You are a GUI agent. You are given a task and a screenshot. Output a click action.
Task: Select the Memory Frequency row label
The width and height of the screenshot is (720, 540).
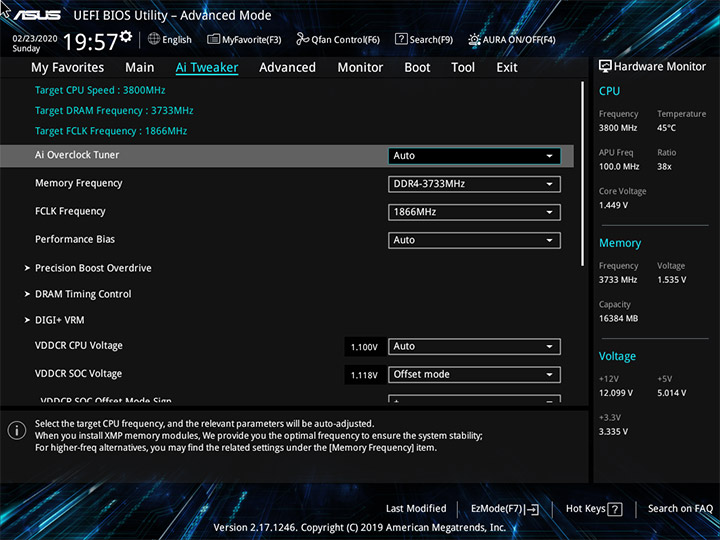[79, 183]
